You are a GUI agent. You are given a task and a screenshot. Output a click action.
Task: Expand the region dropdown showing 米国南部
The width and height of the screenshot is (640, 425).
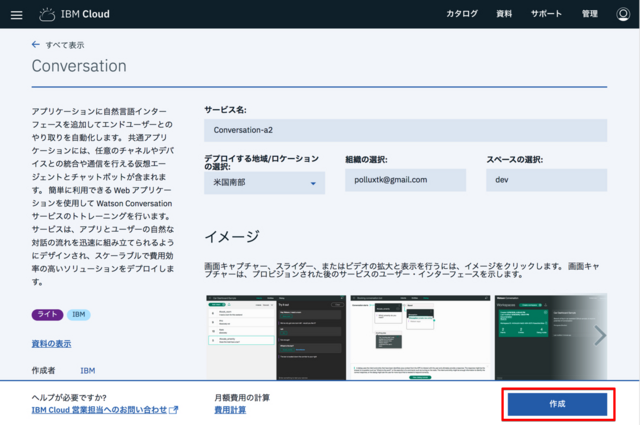click(264, 182)
